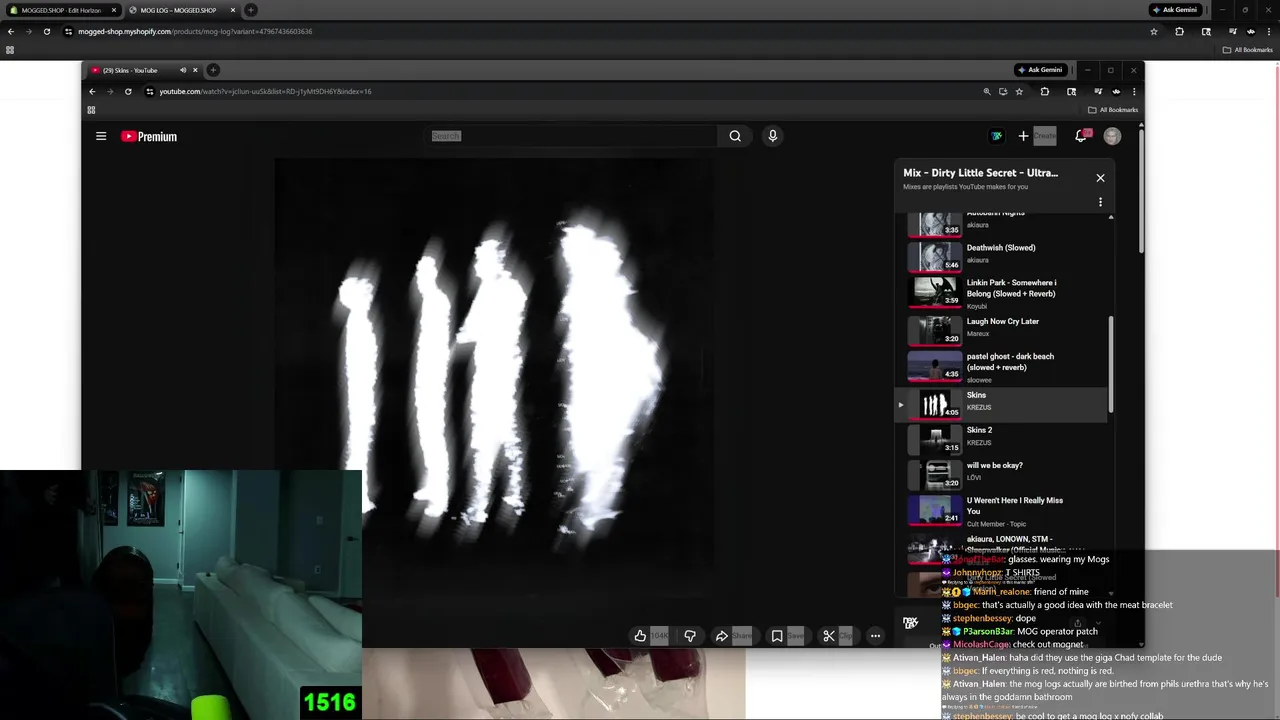Focus the mogged-shop address bar
Image resolution: width=1280 pixels, height=720 pixels.
[600, 31]
